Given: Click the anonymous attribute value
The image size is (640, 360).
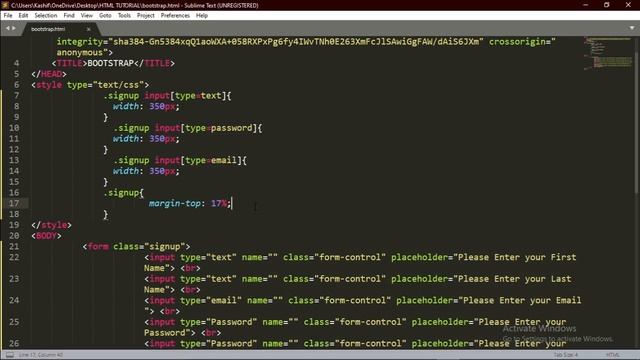Looking at the screenshot, I should 80,53.
